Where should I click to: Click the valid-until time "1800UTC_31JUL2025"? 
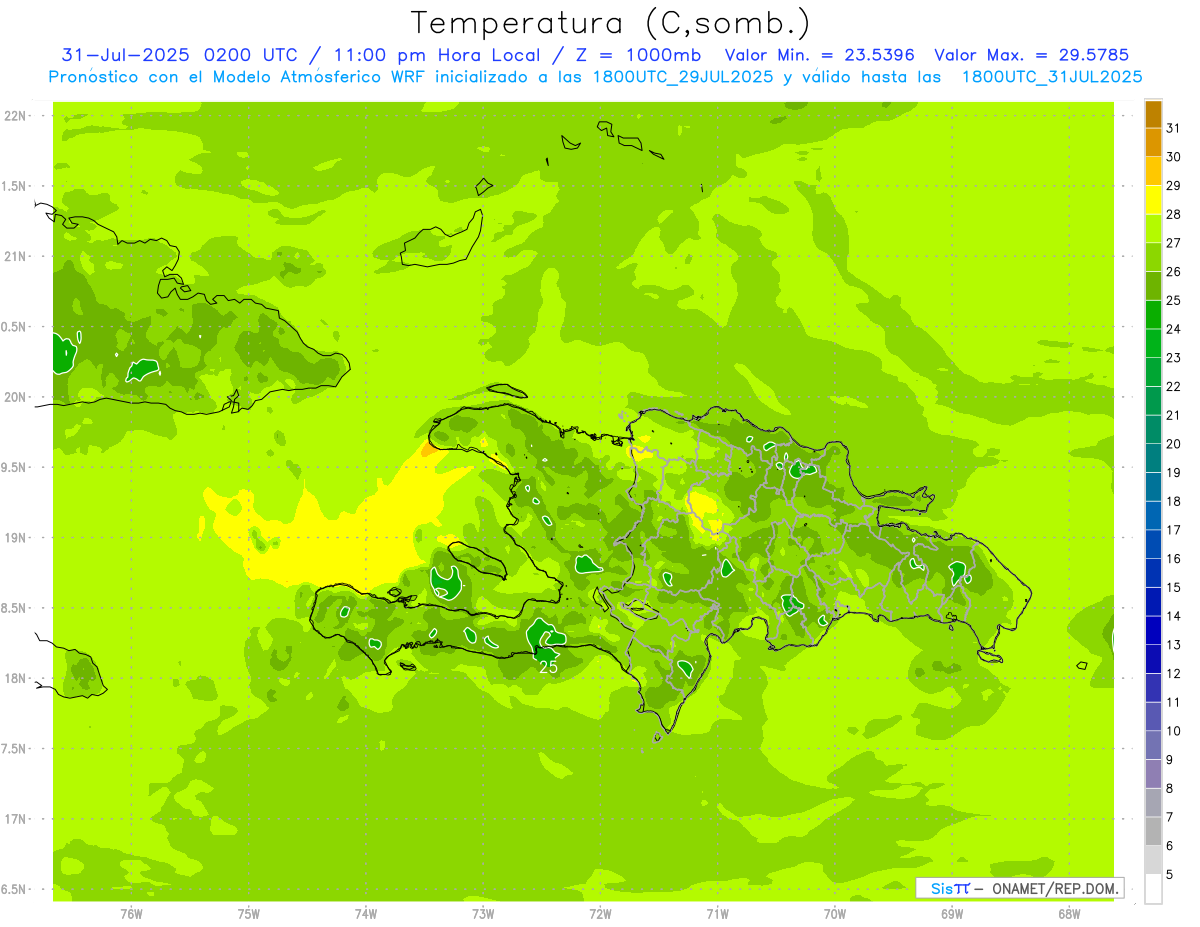[x=1051, y=76]
